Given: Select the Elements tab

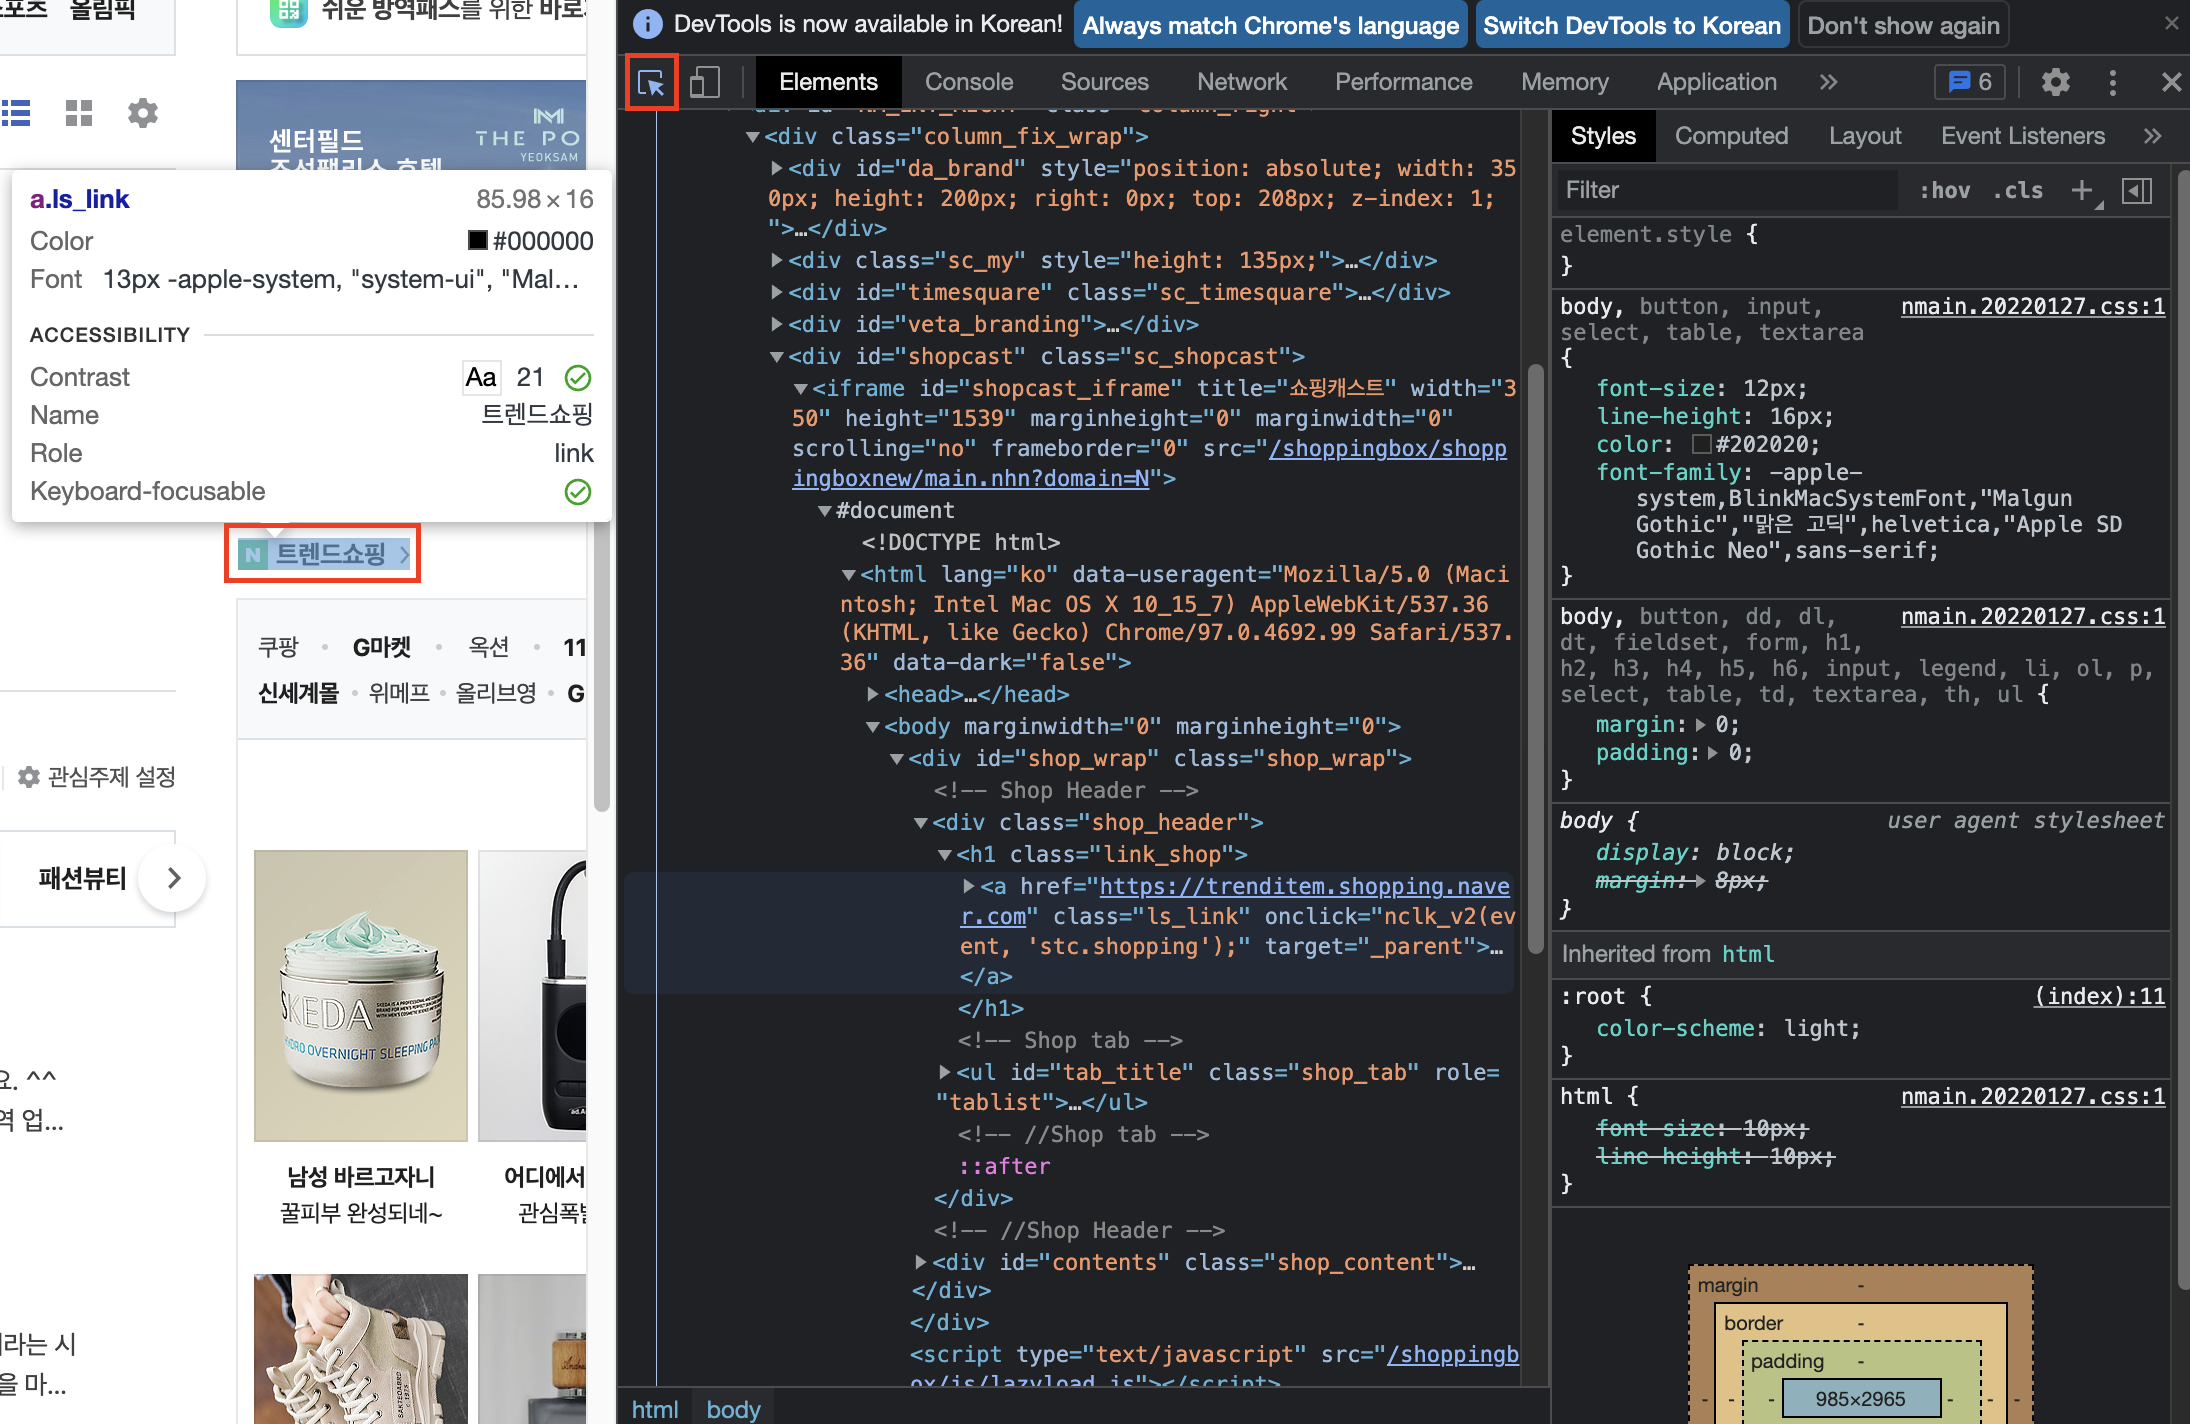Looking at the screenshot, I should coord(828,82).
